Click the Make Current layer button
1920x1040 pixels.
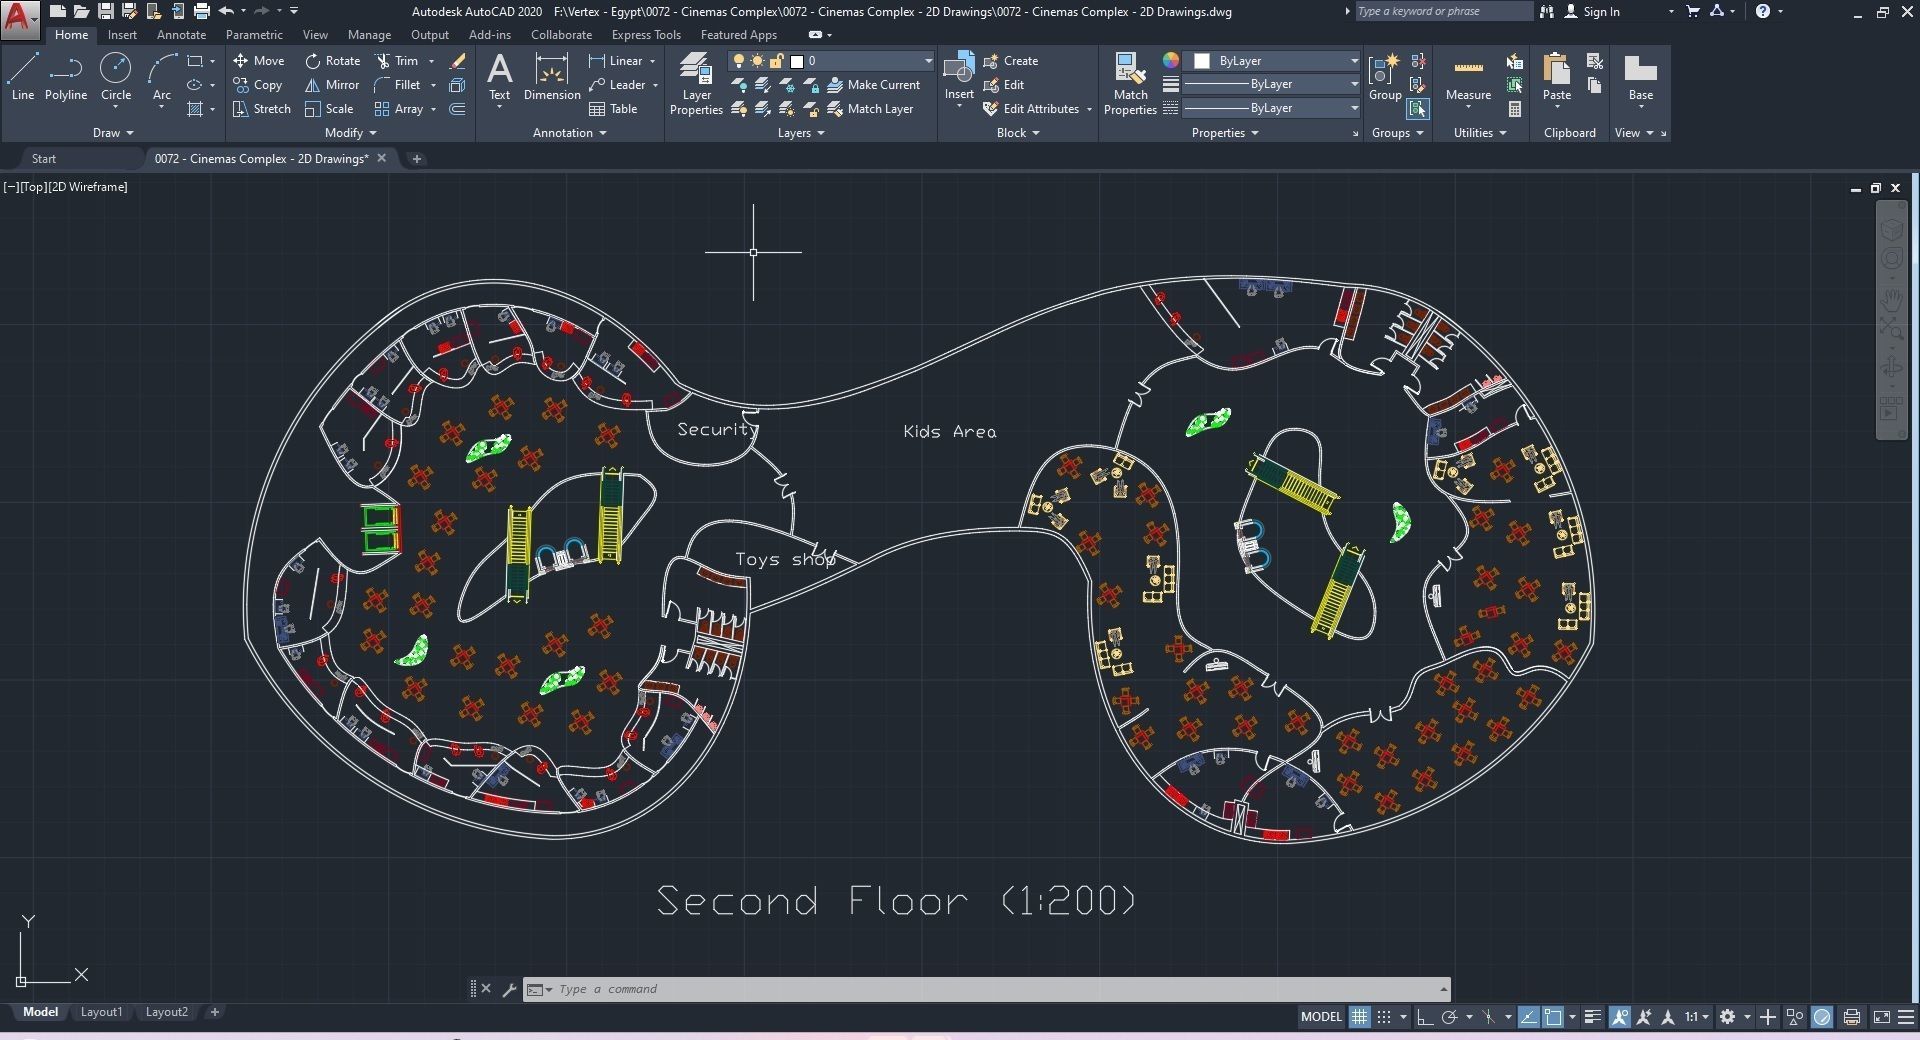pyautogui.click(x=873, y=85)
